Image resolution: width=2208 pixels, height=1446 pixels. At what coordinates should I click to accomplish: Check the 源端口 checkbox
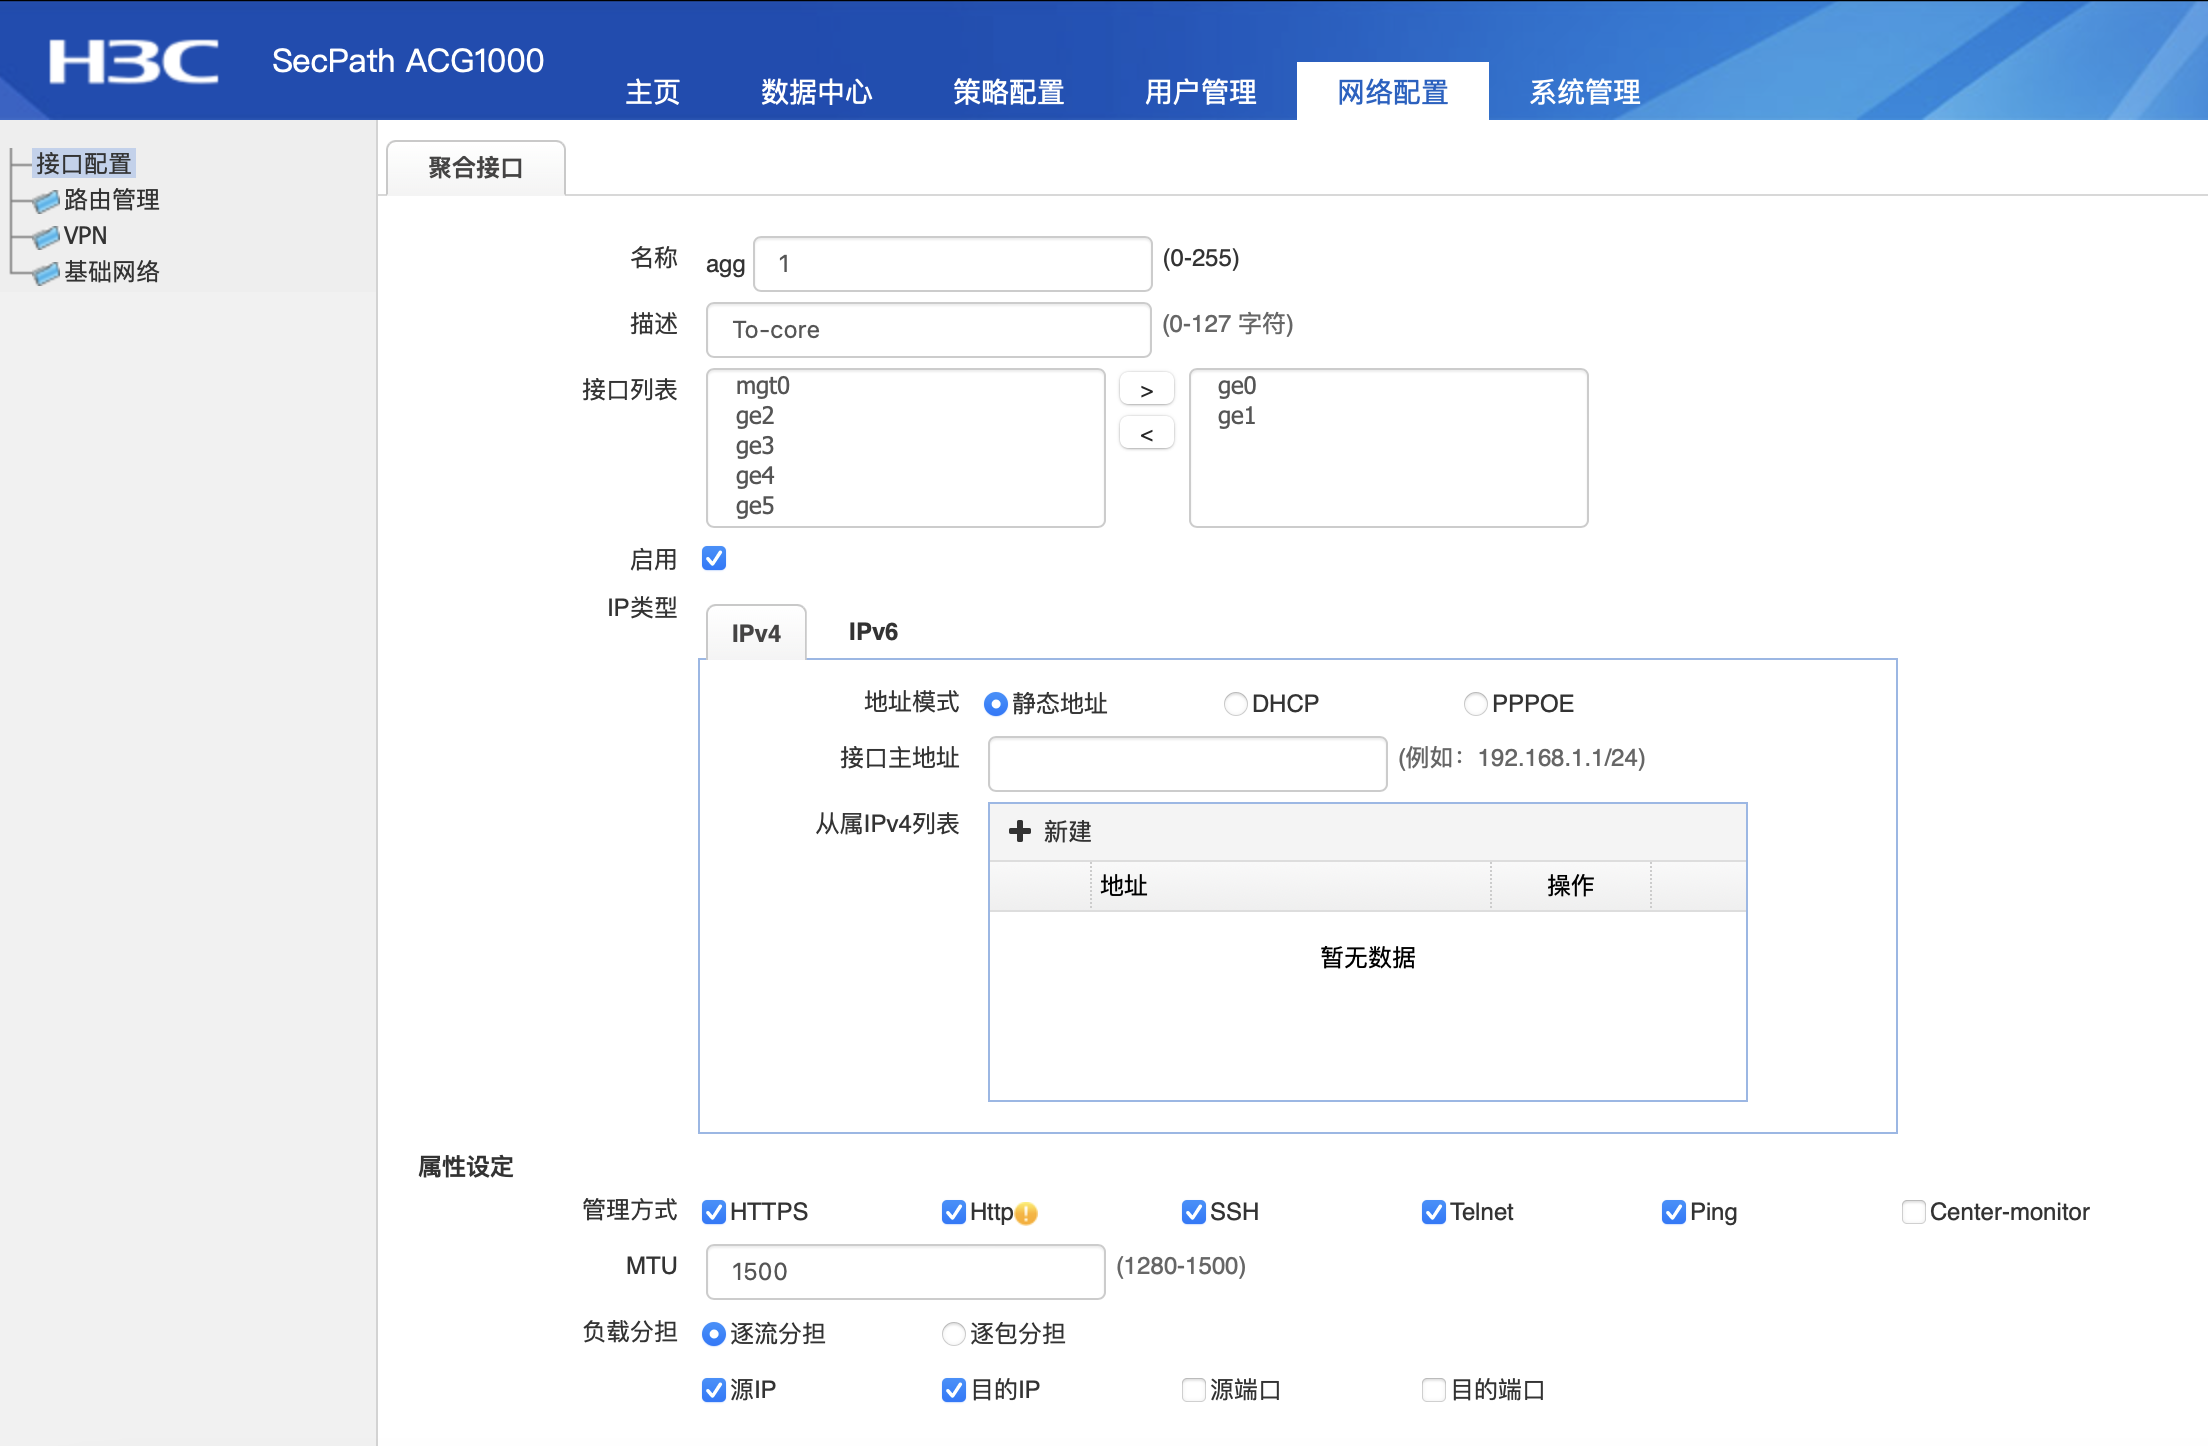[1193, 1390]
